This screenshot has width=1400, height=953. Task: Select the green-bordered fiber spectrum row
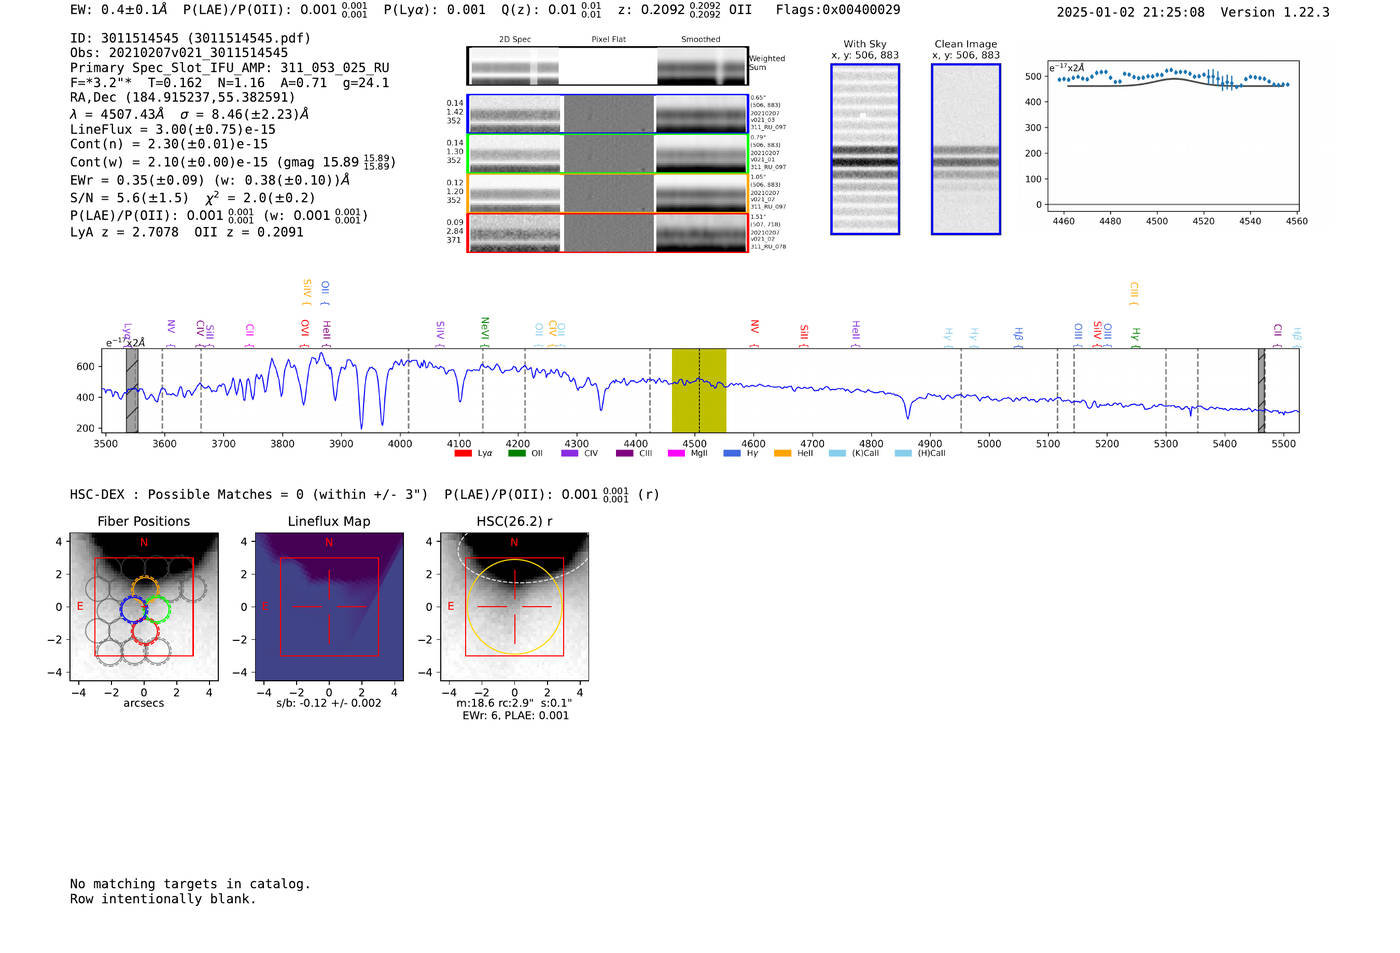(607, 153)
